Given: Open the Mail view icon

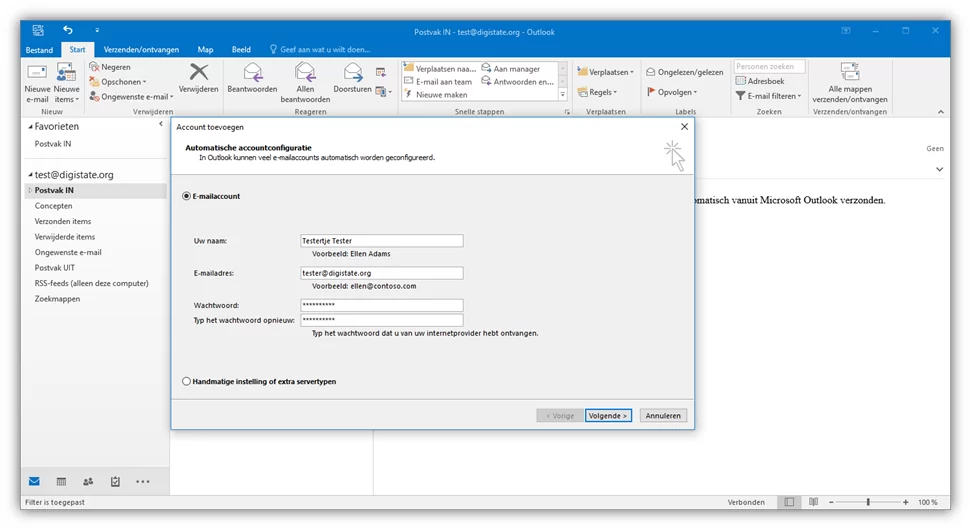Looking at the screenshot, I should 34,482.
